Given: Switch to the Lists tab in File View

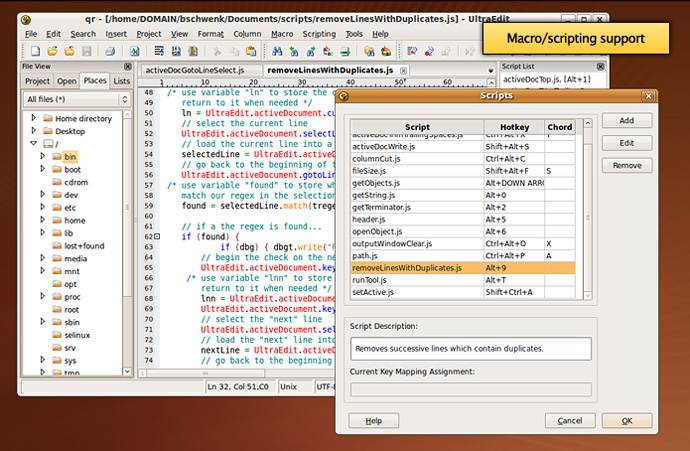Looking at the screenshot, I should point(121,81).
